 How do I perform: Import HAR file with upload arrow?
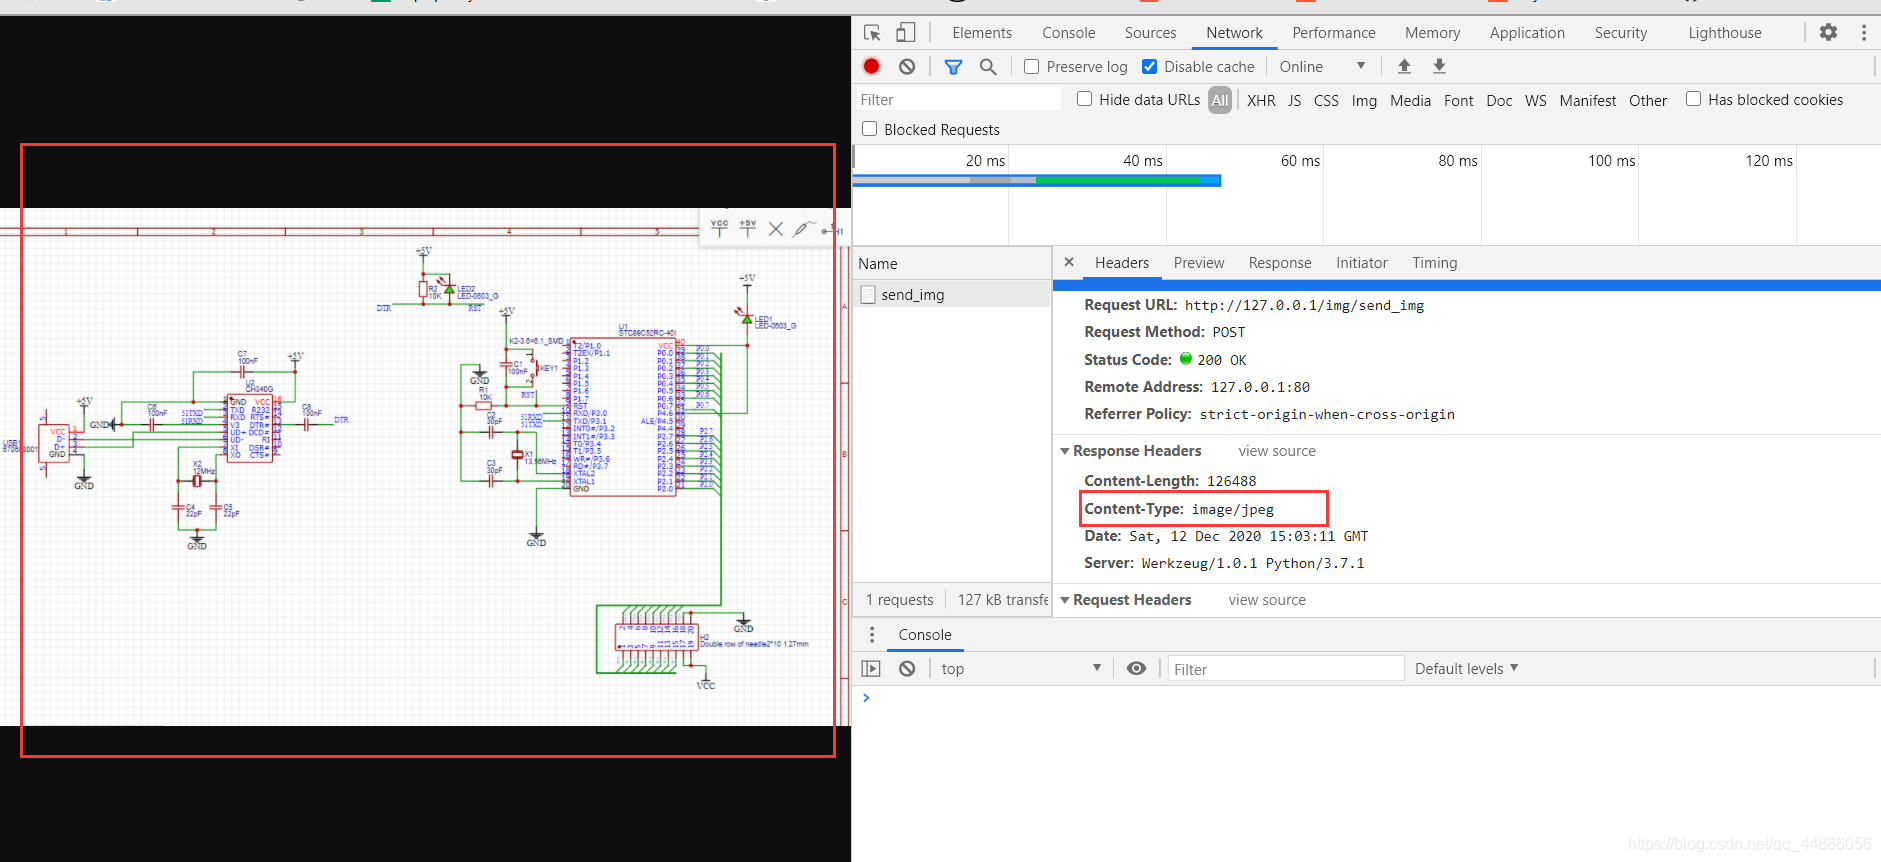[1404, 66]
